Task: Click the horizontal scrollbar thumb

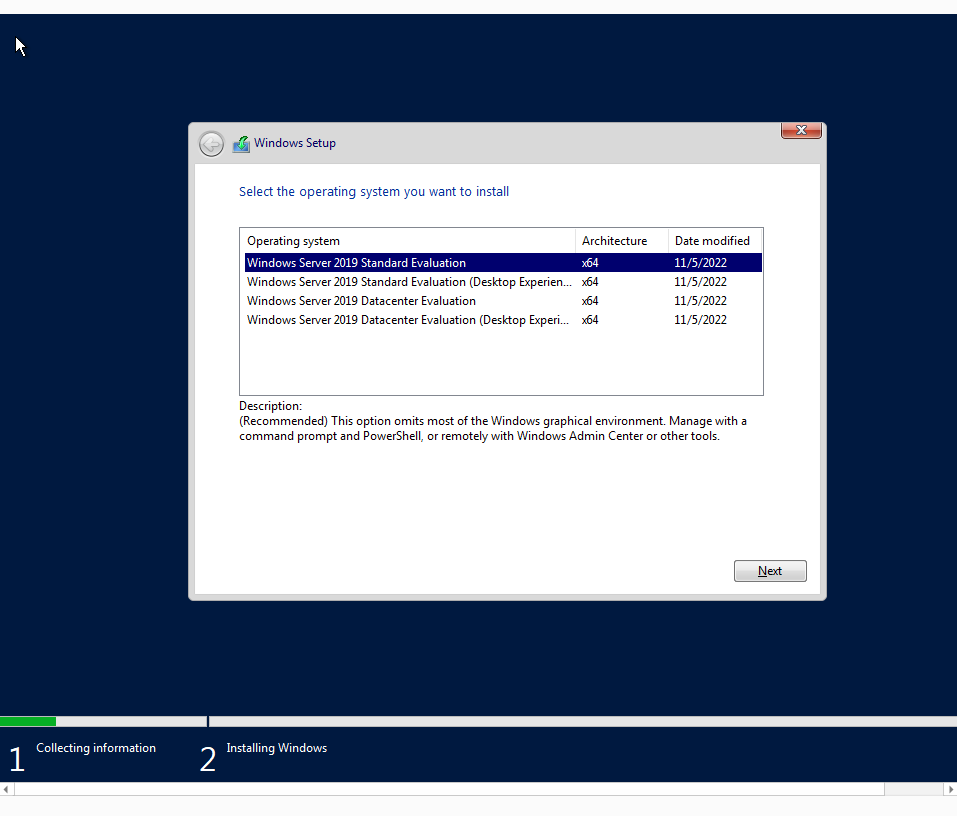Action: tap(449, 789)
